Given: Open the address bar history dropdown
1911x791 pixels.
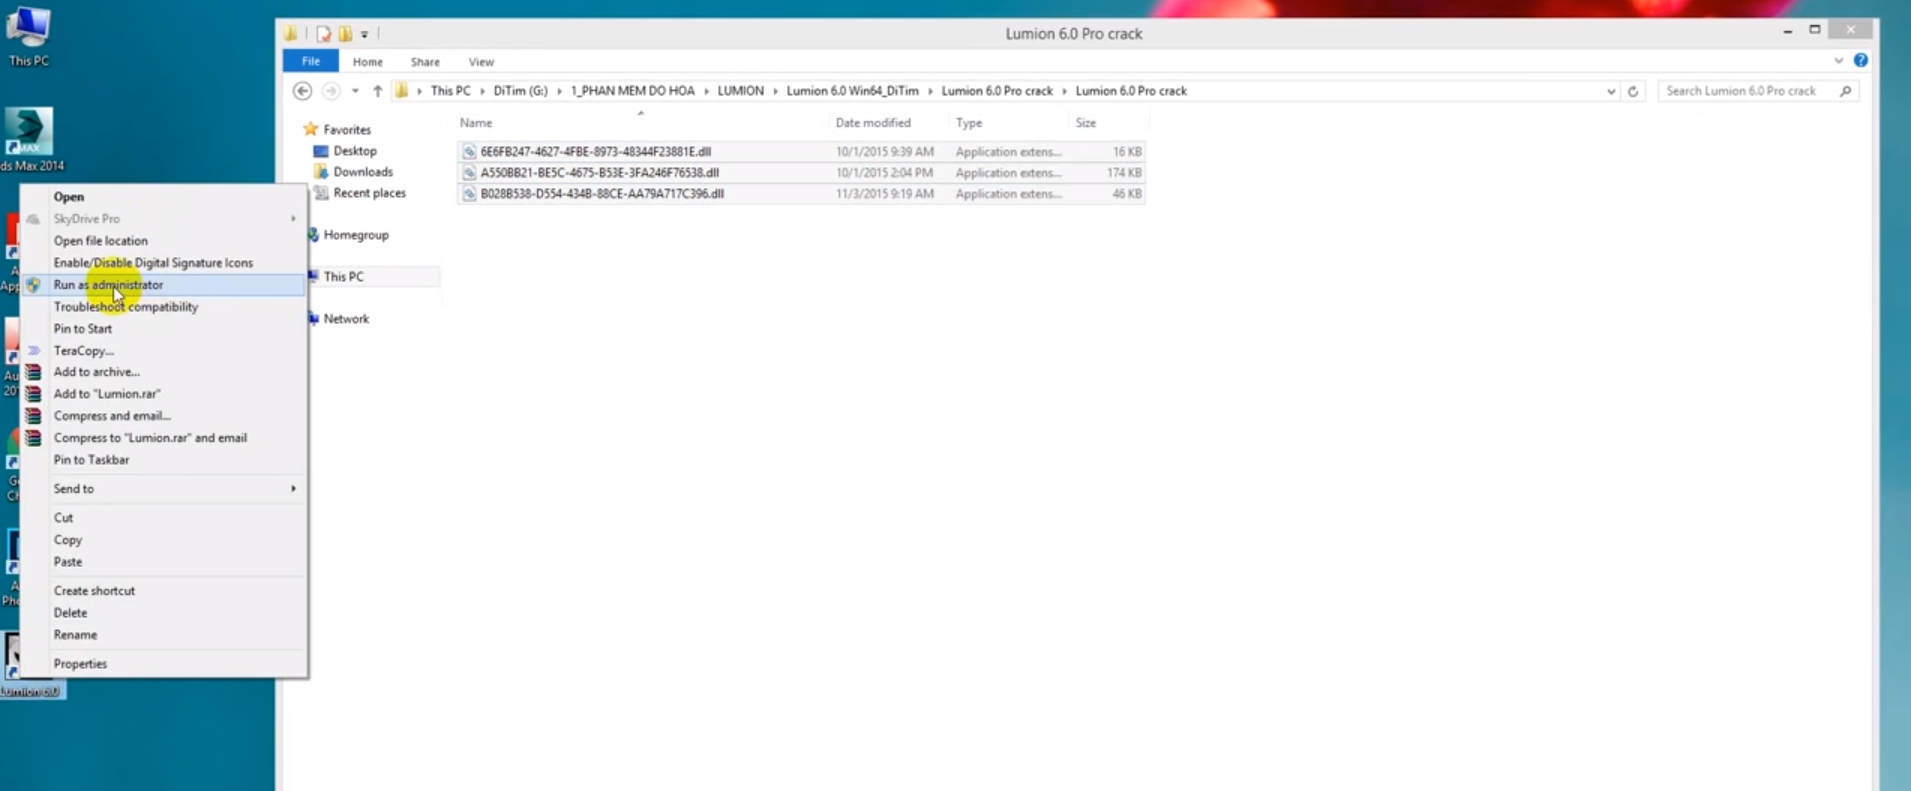Looking at the screenshot, I should click(x=1610, y=91).
